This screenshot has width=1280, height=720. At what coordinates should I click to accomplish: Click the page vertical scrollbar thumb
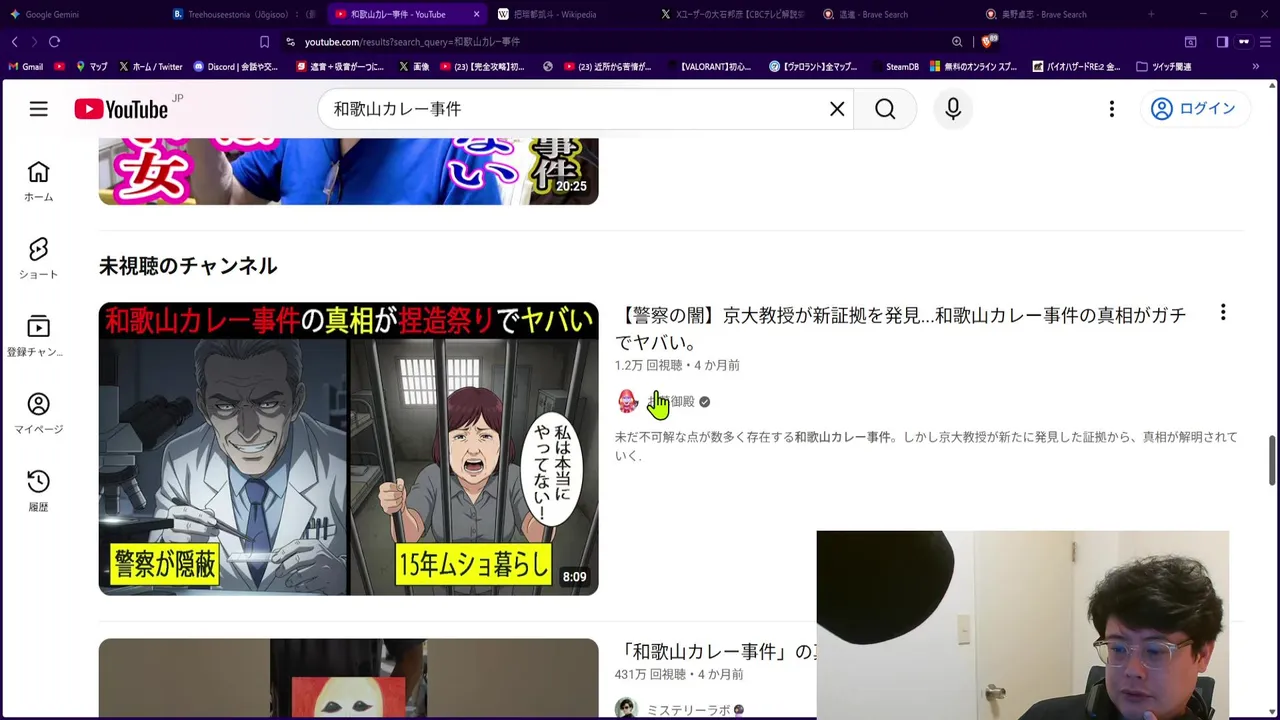pyautogui.click(x=1273, y=459)
